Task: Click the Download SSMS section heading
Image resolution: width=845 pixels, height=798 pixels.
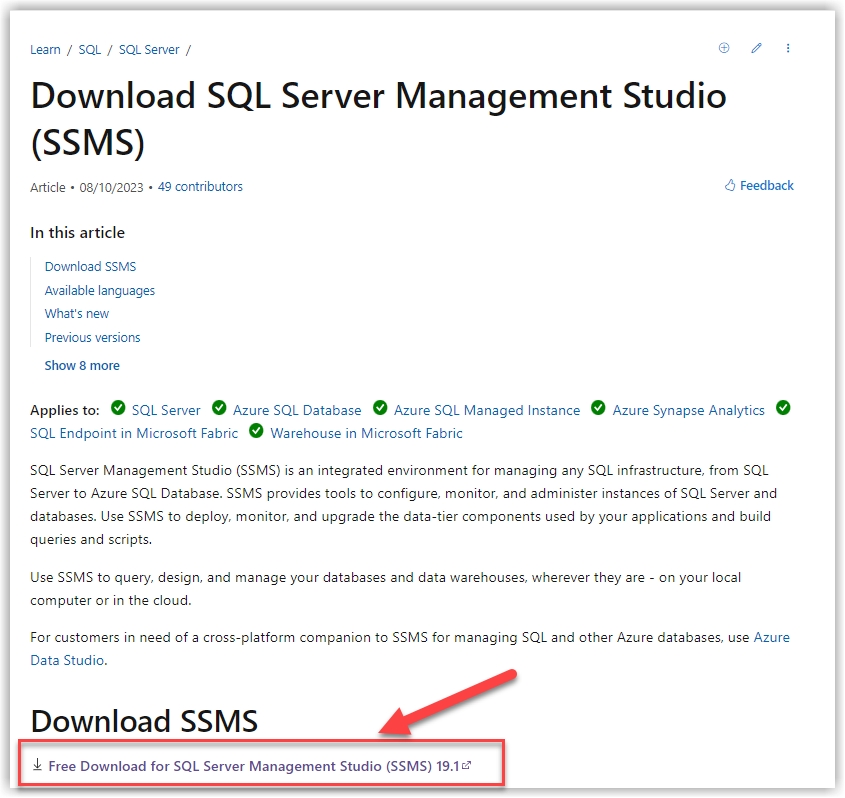Action: (144, 720)
